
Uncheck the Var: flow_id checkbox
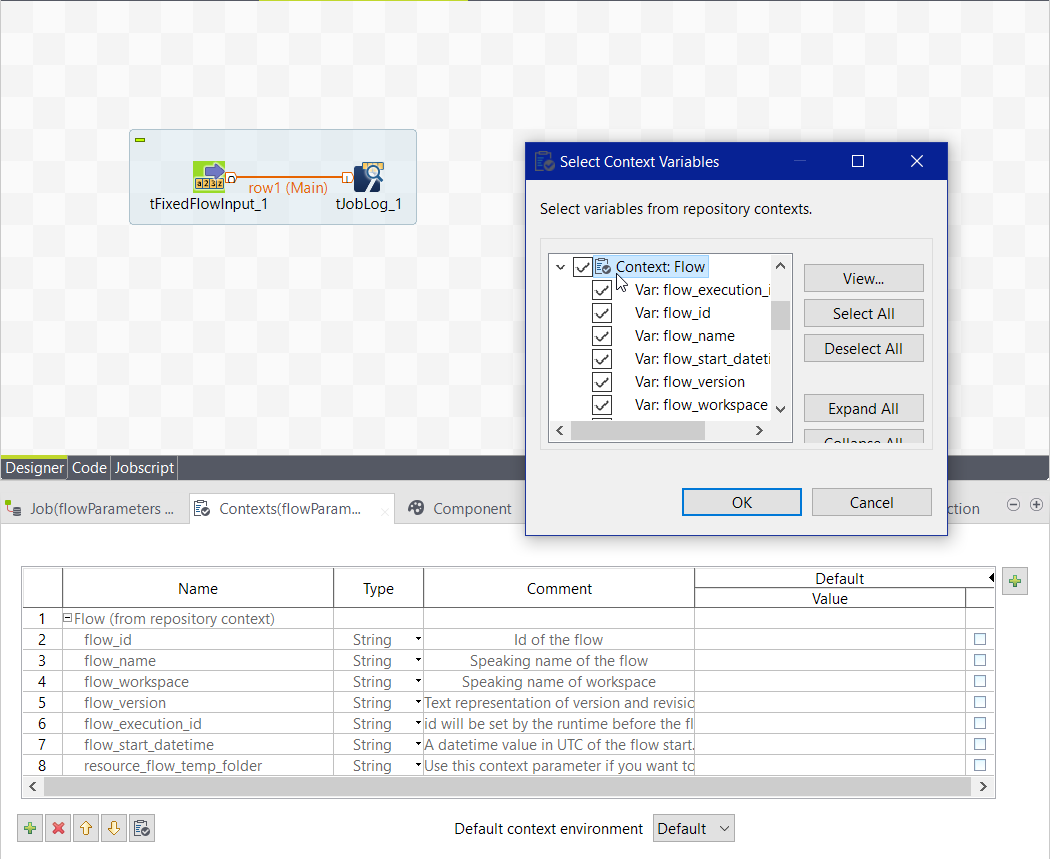pyautogui.click(x=602, y=313)
